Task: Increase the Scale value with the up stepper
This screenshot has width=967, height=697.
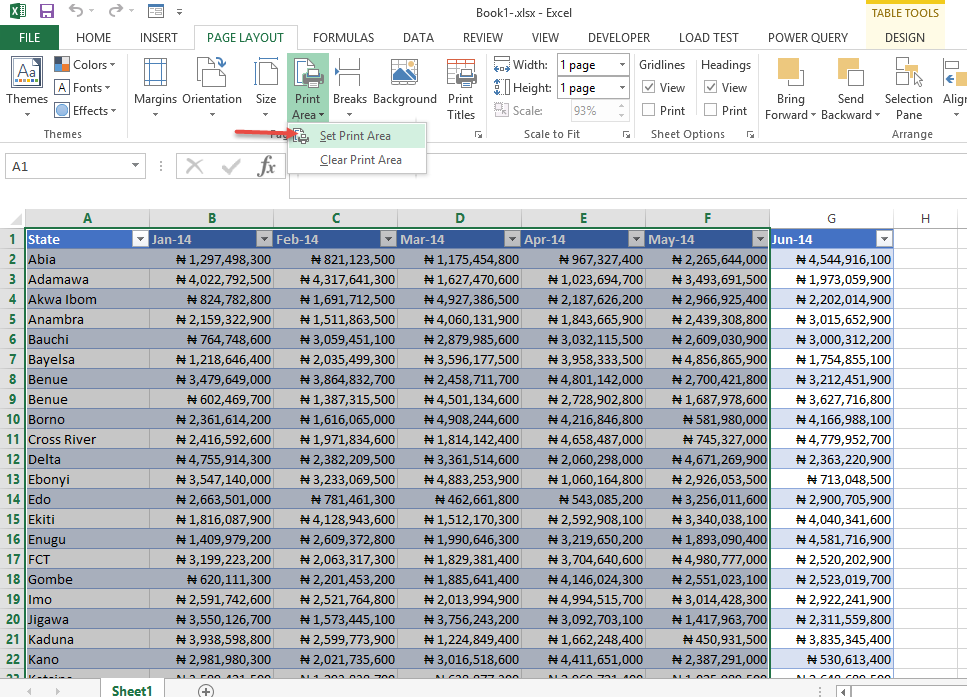Action: [621, 107]
